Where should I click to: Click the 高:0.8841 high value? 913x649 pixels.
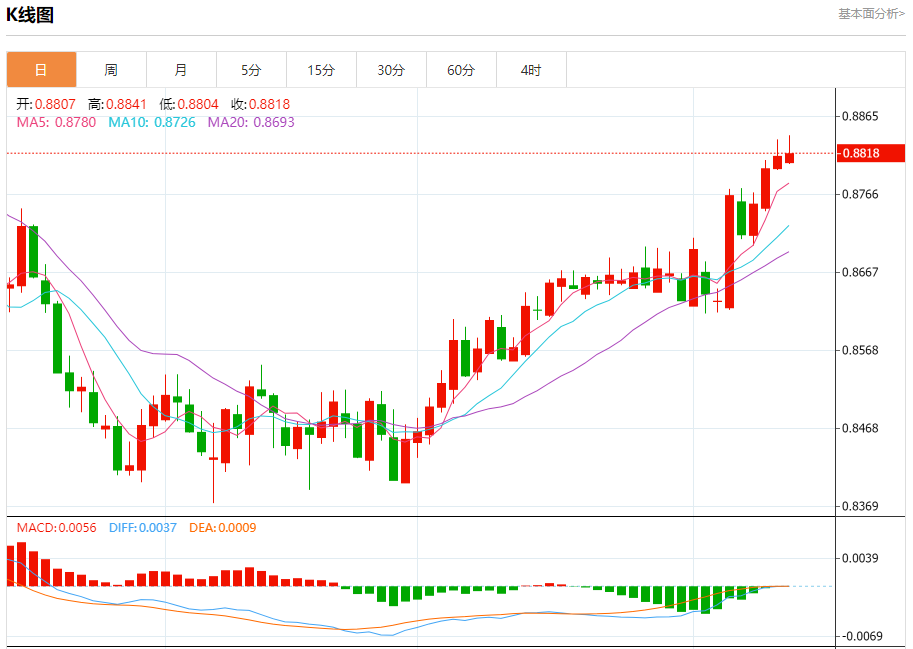pos(117,104)
